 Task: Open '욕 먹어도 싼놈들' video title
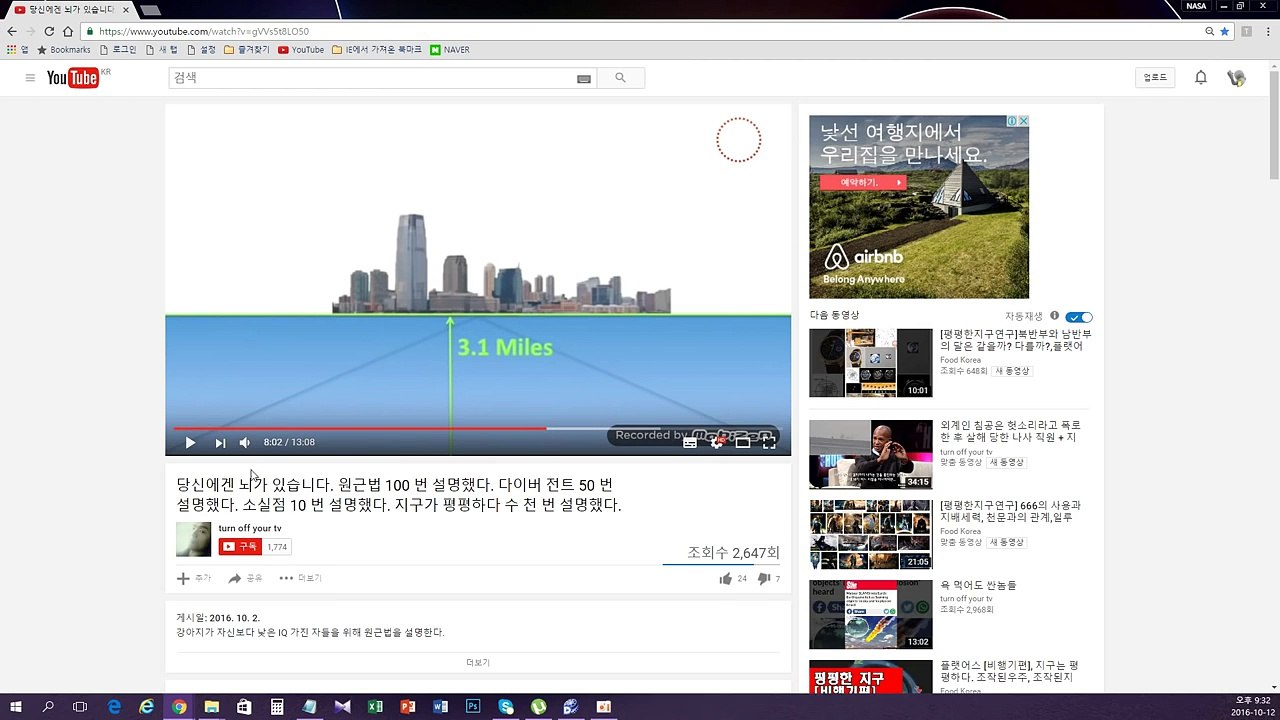(x=978, y=586)
